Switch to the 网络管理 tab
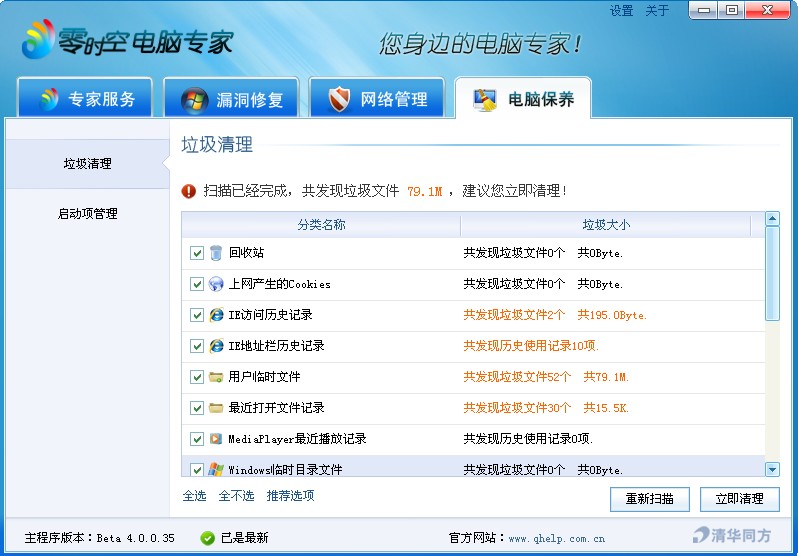 tap(377, 97)
